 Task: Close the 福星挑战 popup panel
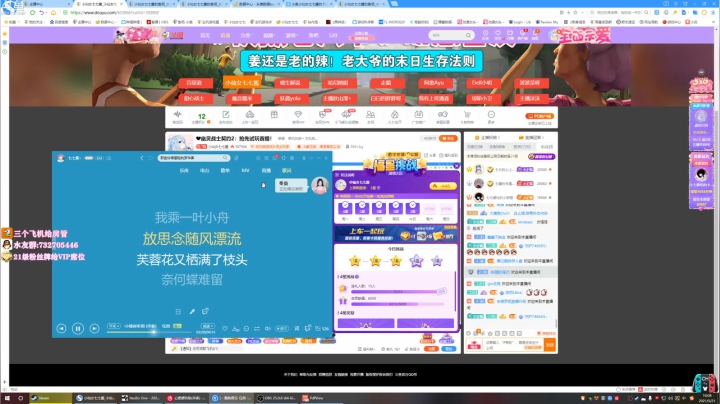click(x=456, y=166)
